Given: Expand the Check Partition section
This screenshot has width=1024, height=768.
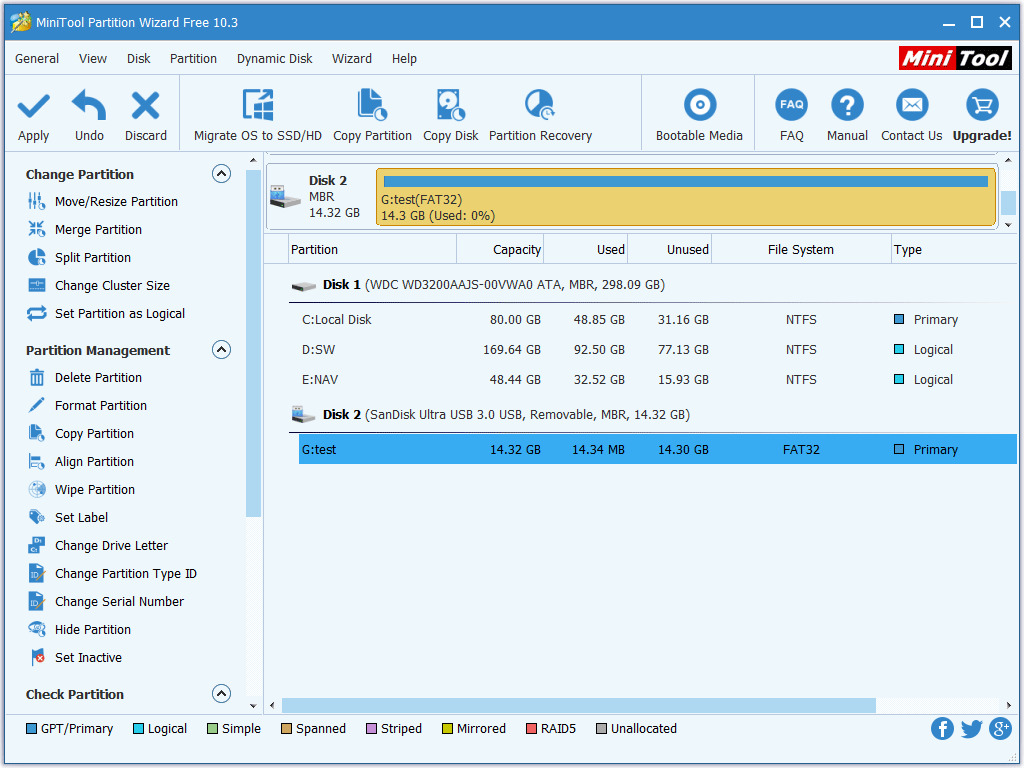Looking at the screenshot, I should 222,694.
